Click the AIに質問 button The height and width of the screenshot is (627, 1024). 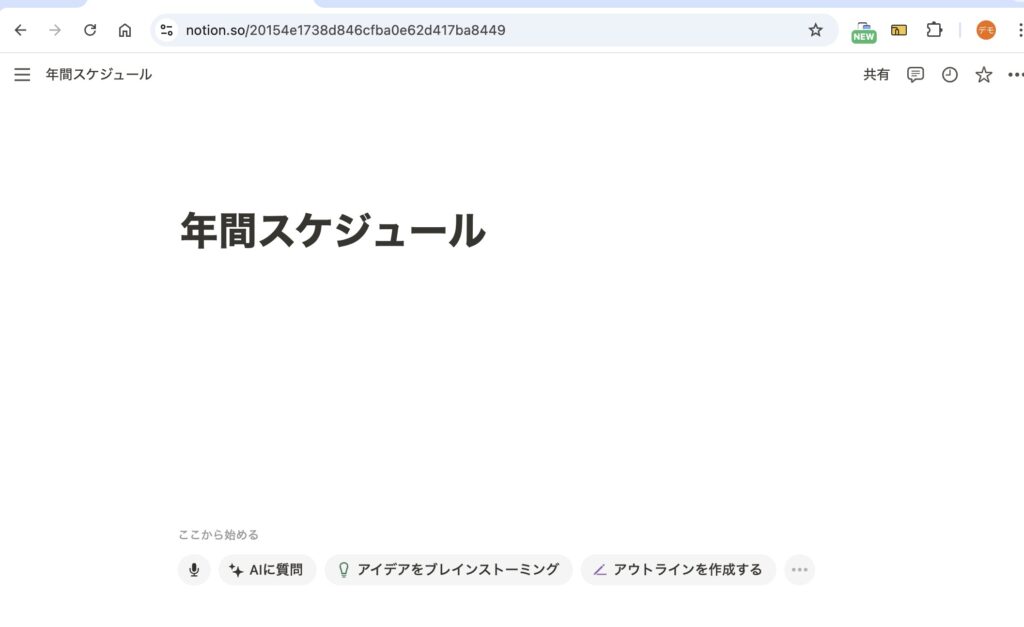tap(267, 570)
